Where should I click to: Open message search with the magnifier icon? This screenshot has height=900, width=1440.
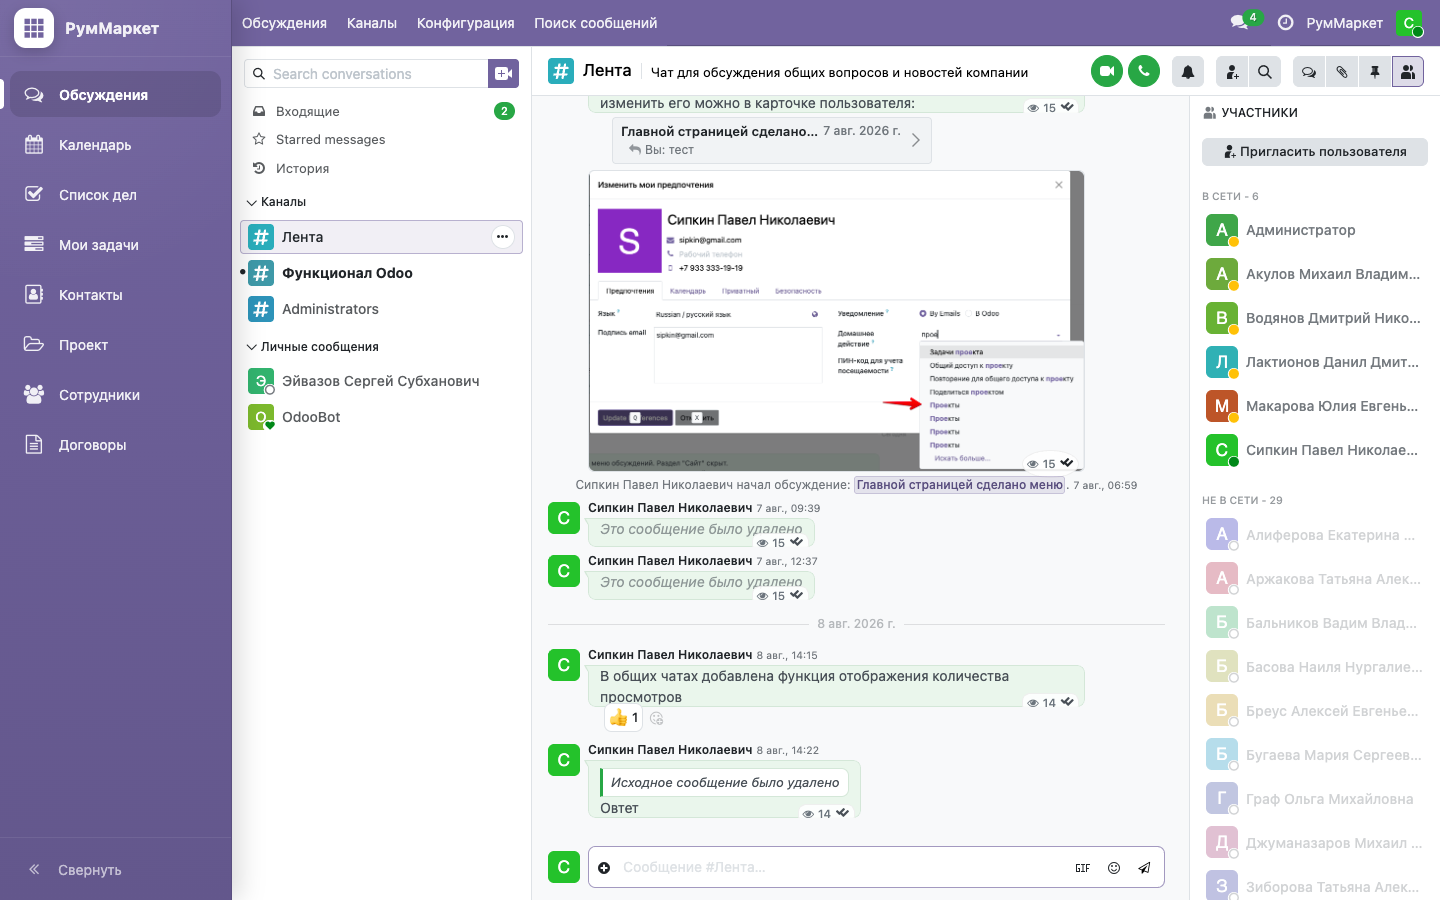pos(1265,72)
